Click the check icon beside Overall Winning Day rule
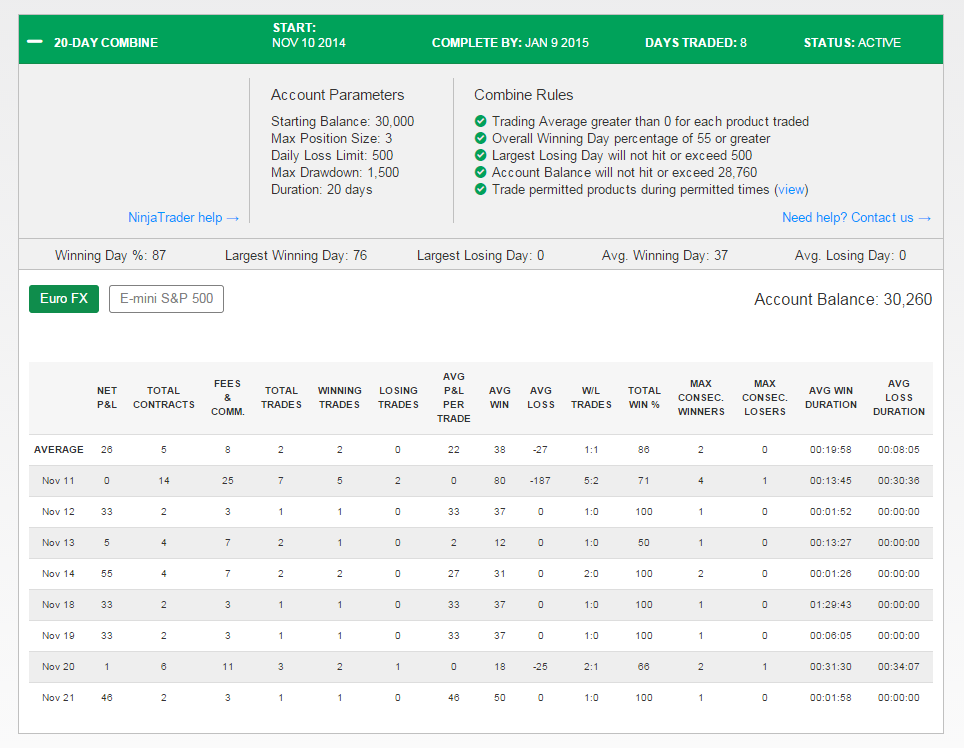Image resolution: width=964 pixels, height=748 pixels. coord(481,138)
